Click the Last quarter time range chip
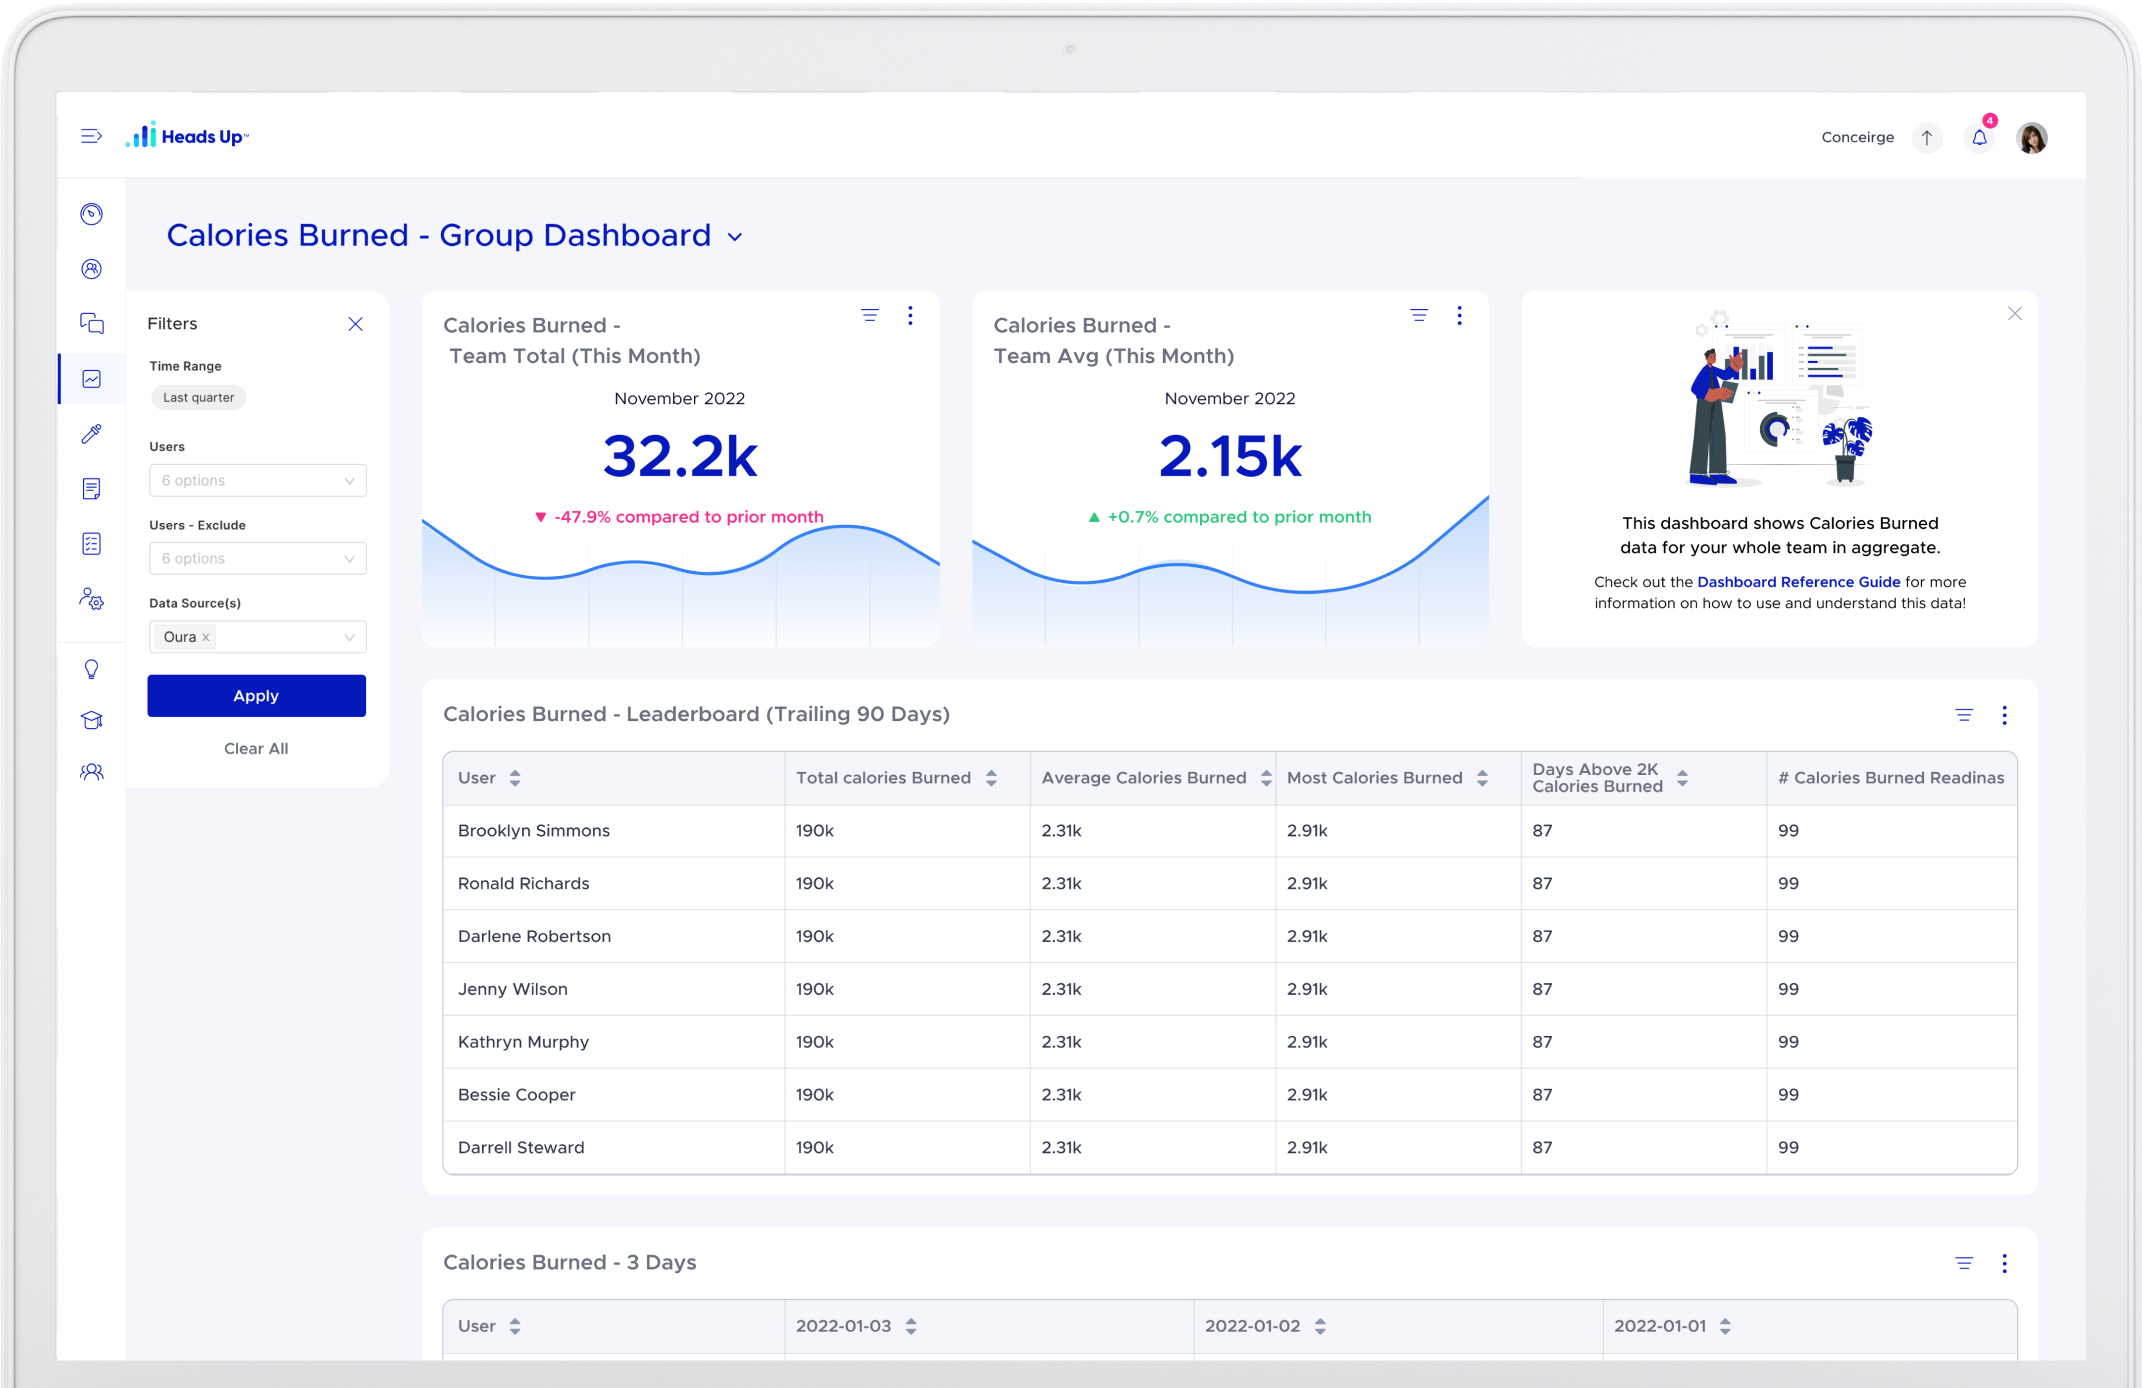The width and height of the screenshot is (2142, 1388). (198, 397)
